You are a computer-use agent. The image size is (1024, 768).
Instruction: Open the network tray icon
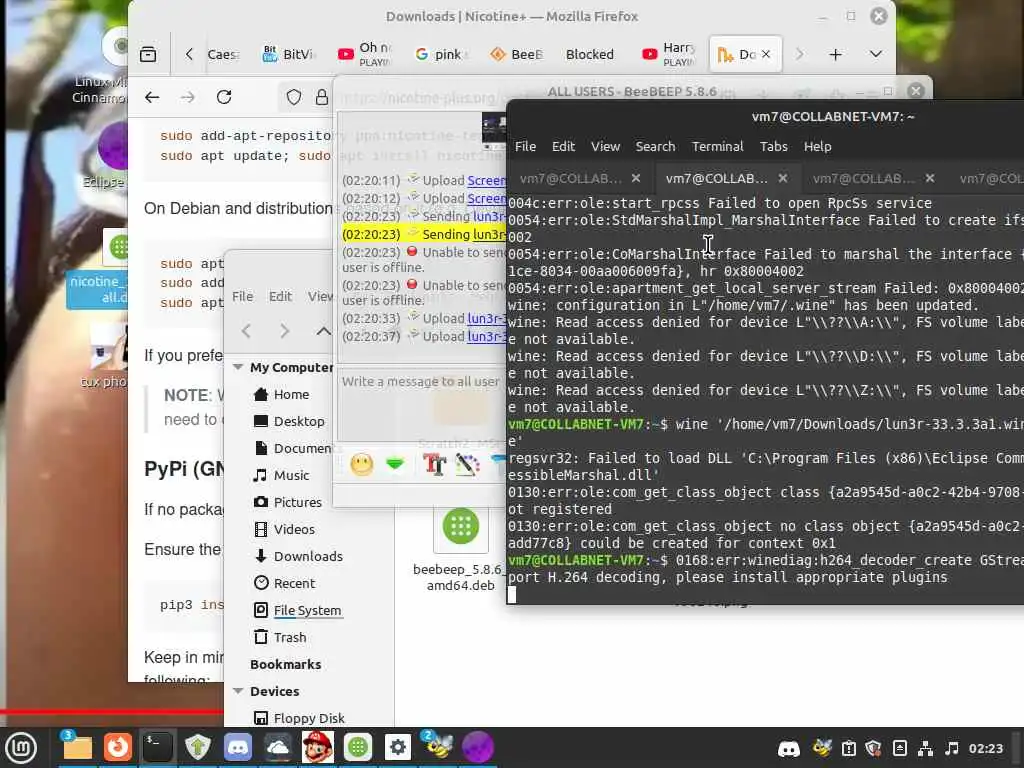(925, 748)
